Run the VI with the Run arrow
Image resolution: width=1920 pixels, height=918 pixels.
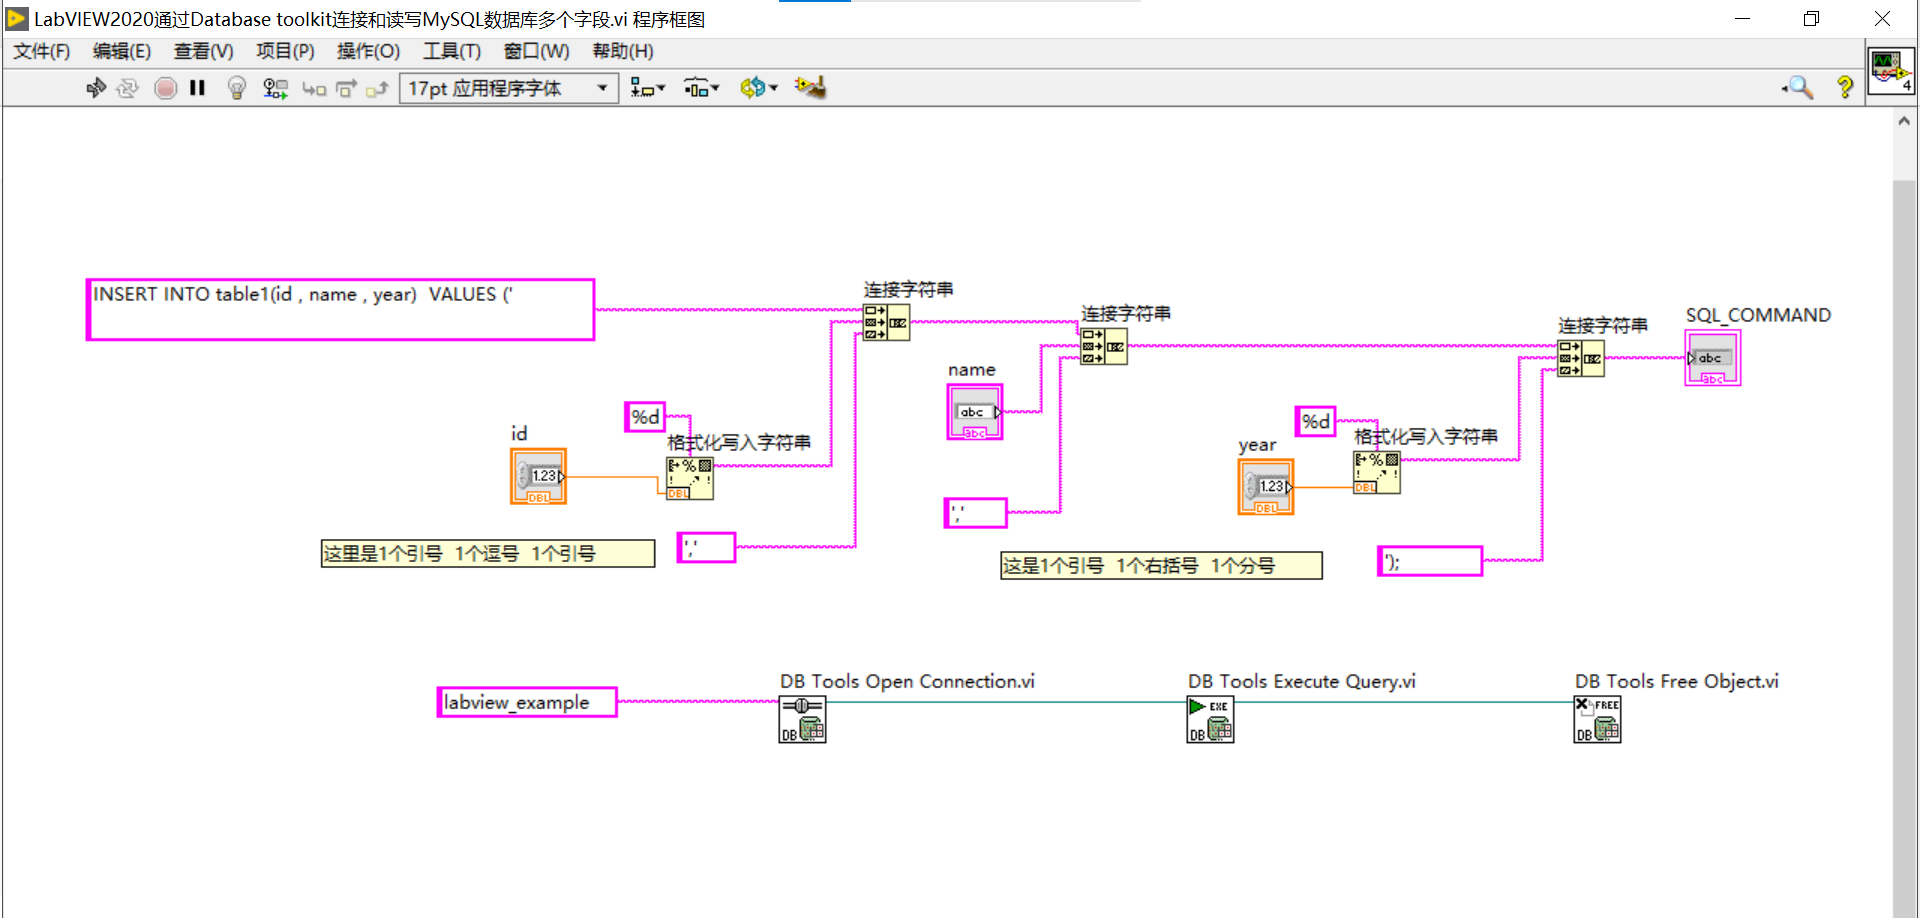[x=95, y=88]
